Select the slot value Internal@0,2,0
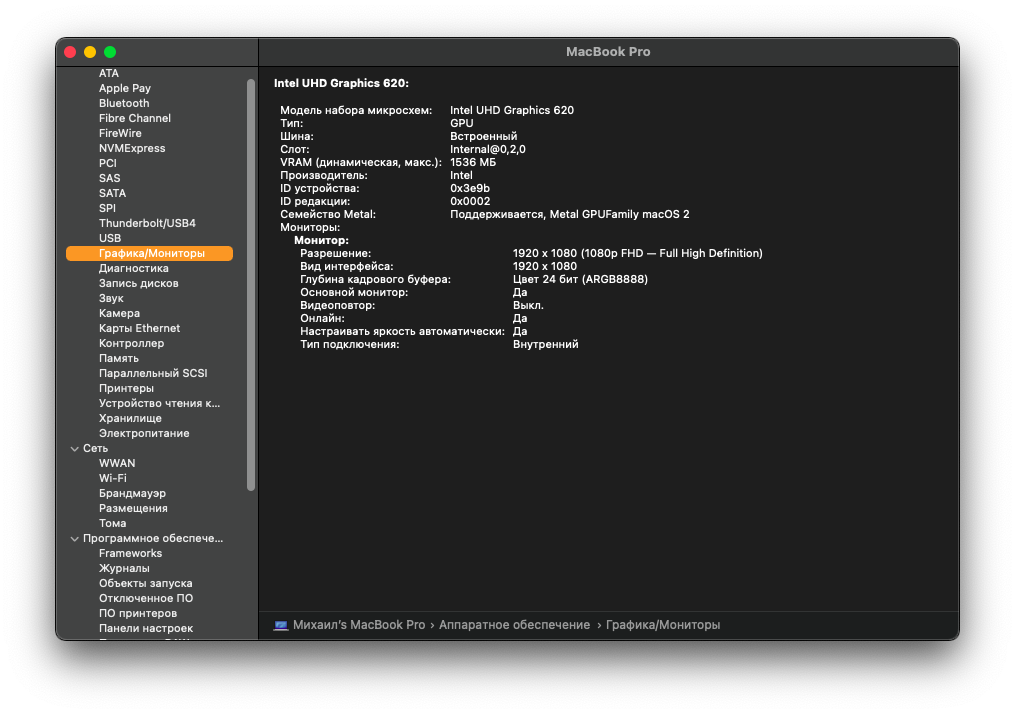This screenshot has height=714, width=1015. (x=488, y=149)
